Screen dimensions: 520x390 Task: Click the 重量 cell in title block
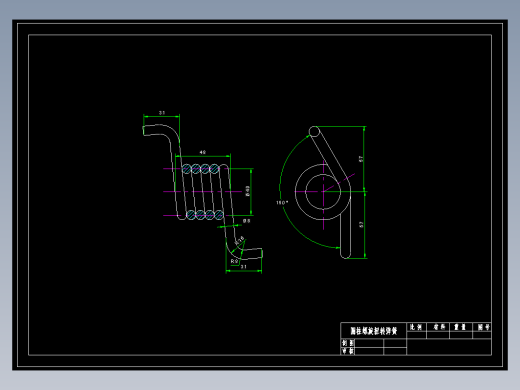[x=460, y=327]
